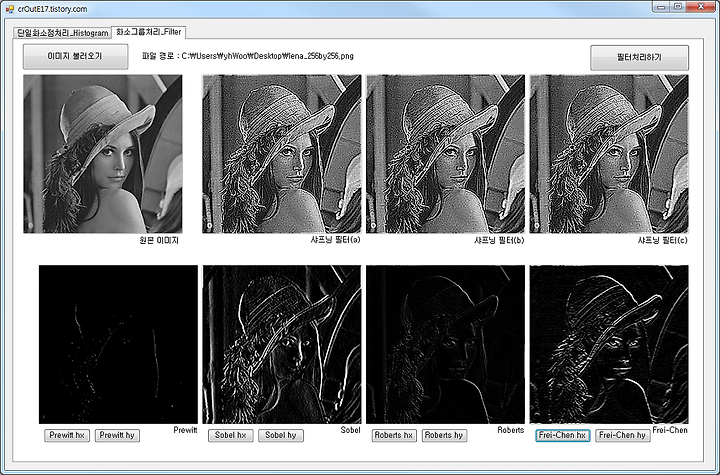Click the crOutE17.tistory.com window title

(52, 9)
